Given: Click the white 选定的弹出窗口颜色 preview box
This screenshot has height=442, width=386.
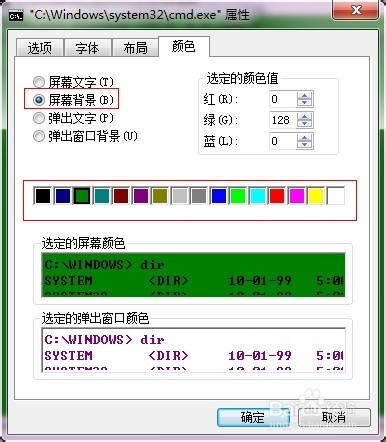Looking at the screenshot, I should click(x=193, y=350).
